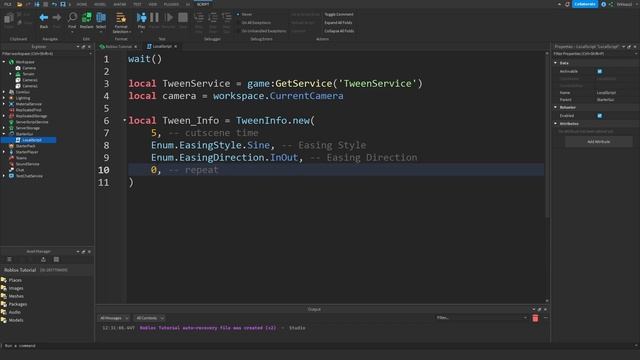This screenshot has height=360, width=640.
Task: Switch to the PLUGINS ribbon tab
Action: point(171,4)
